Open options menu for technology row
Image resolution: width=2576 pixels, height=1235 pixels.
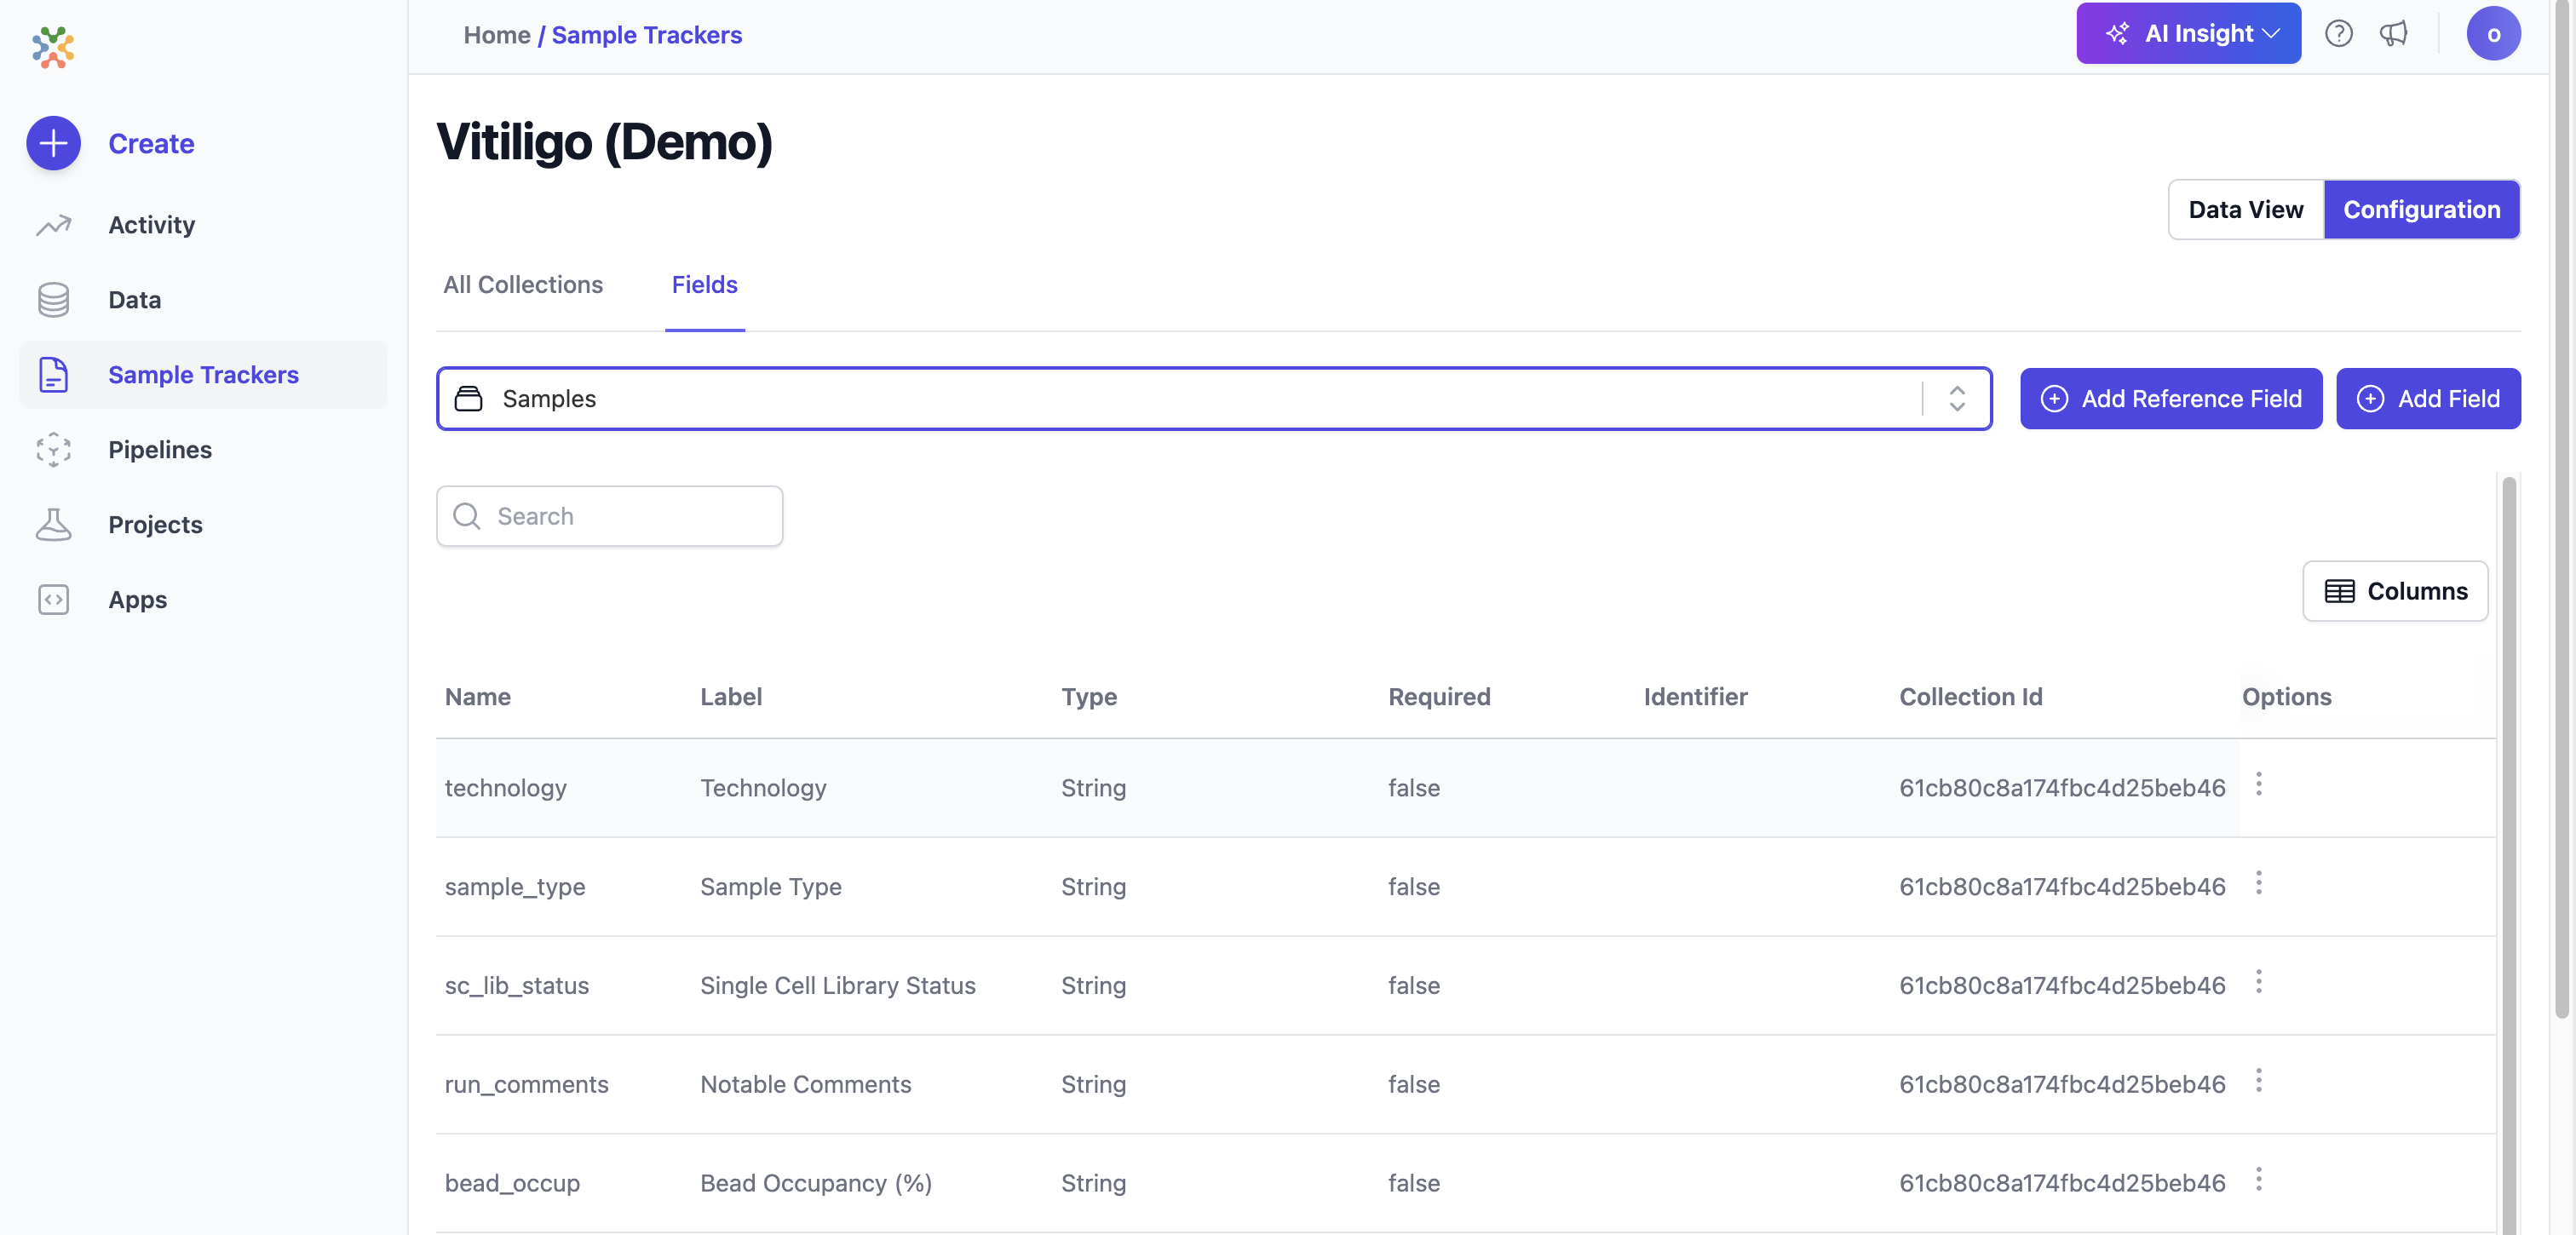click(2258, 784)
